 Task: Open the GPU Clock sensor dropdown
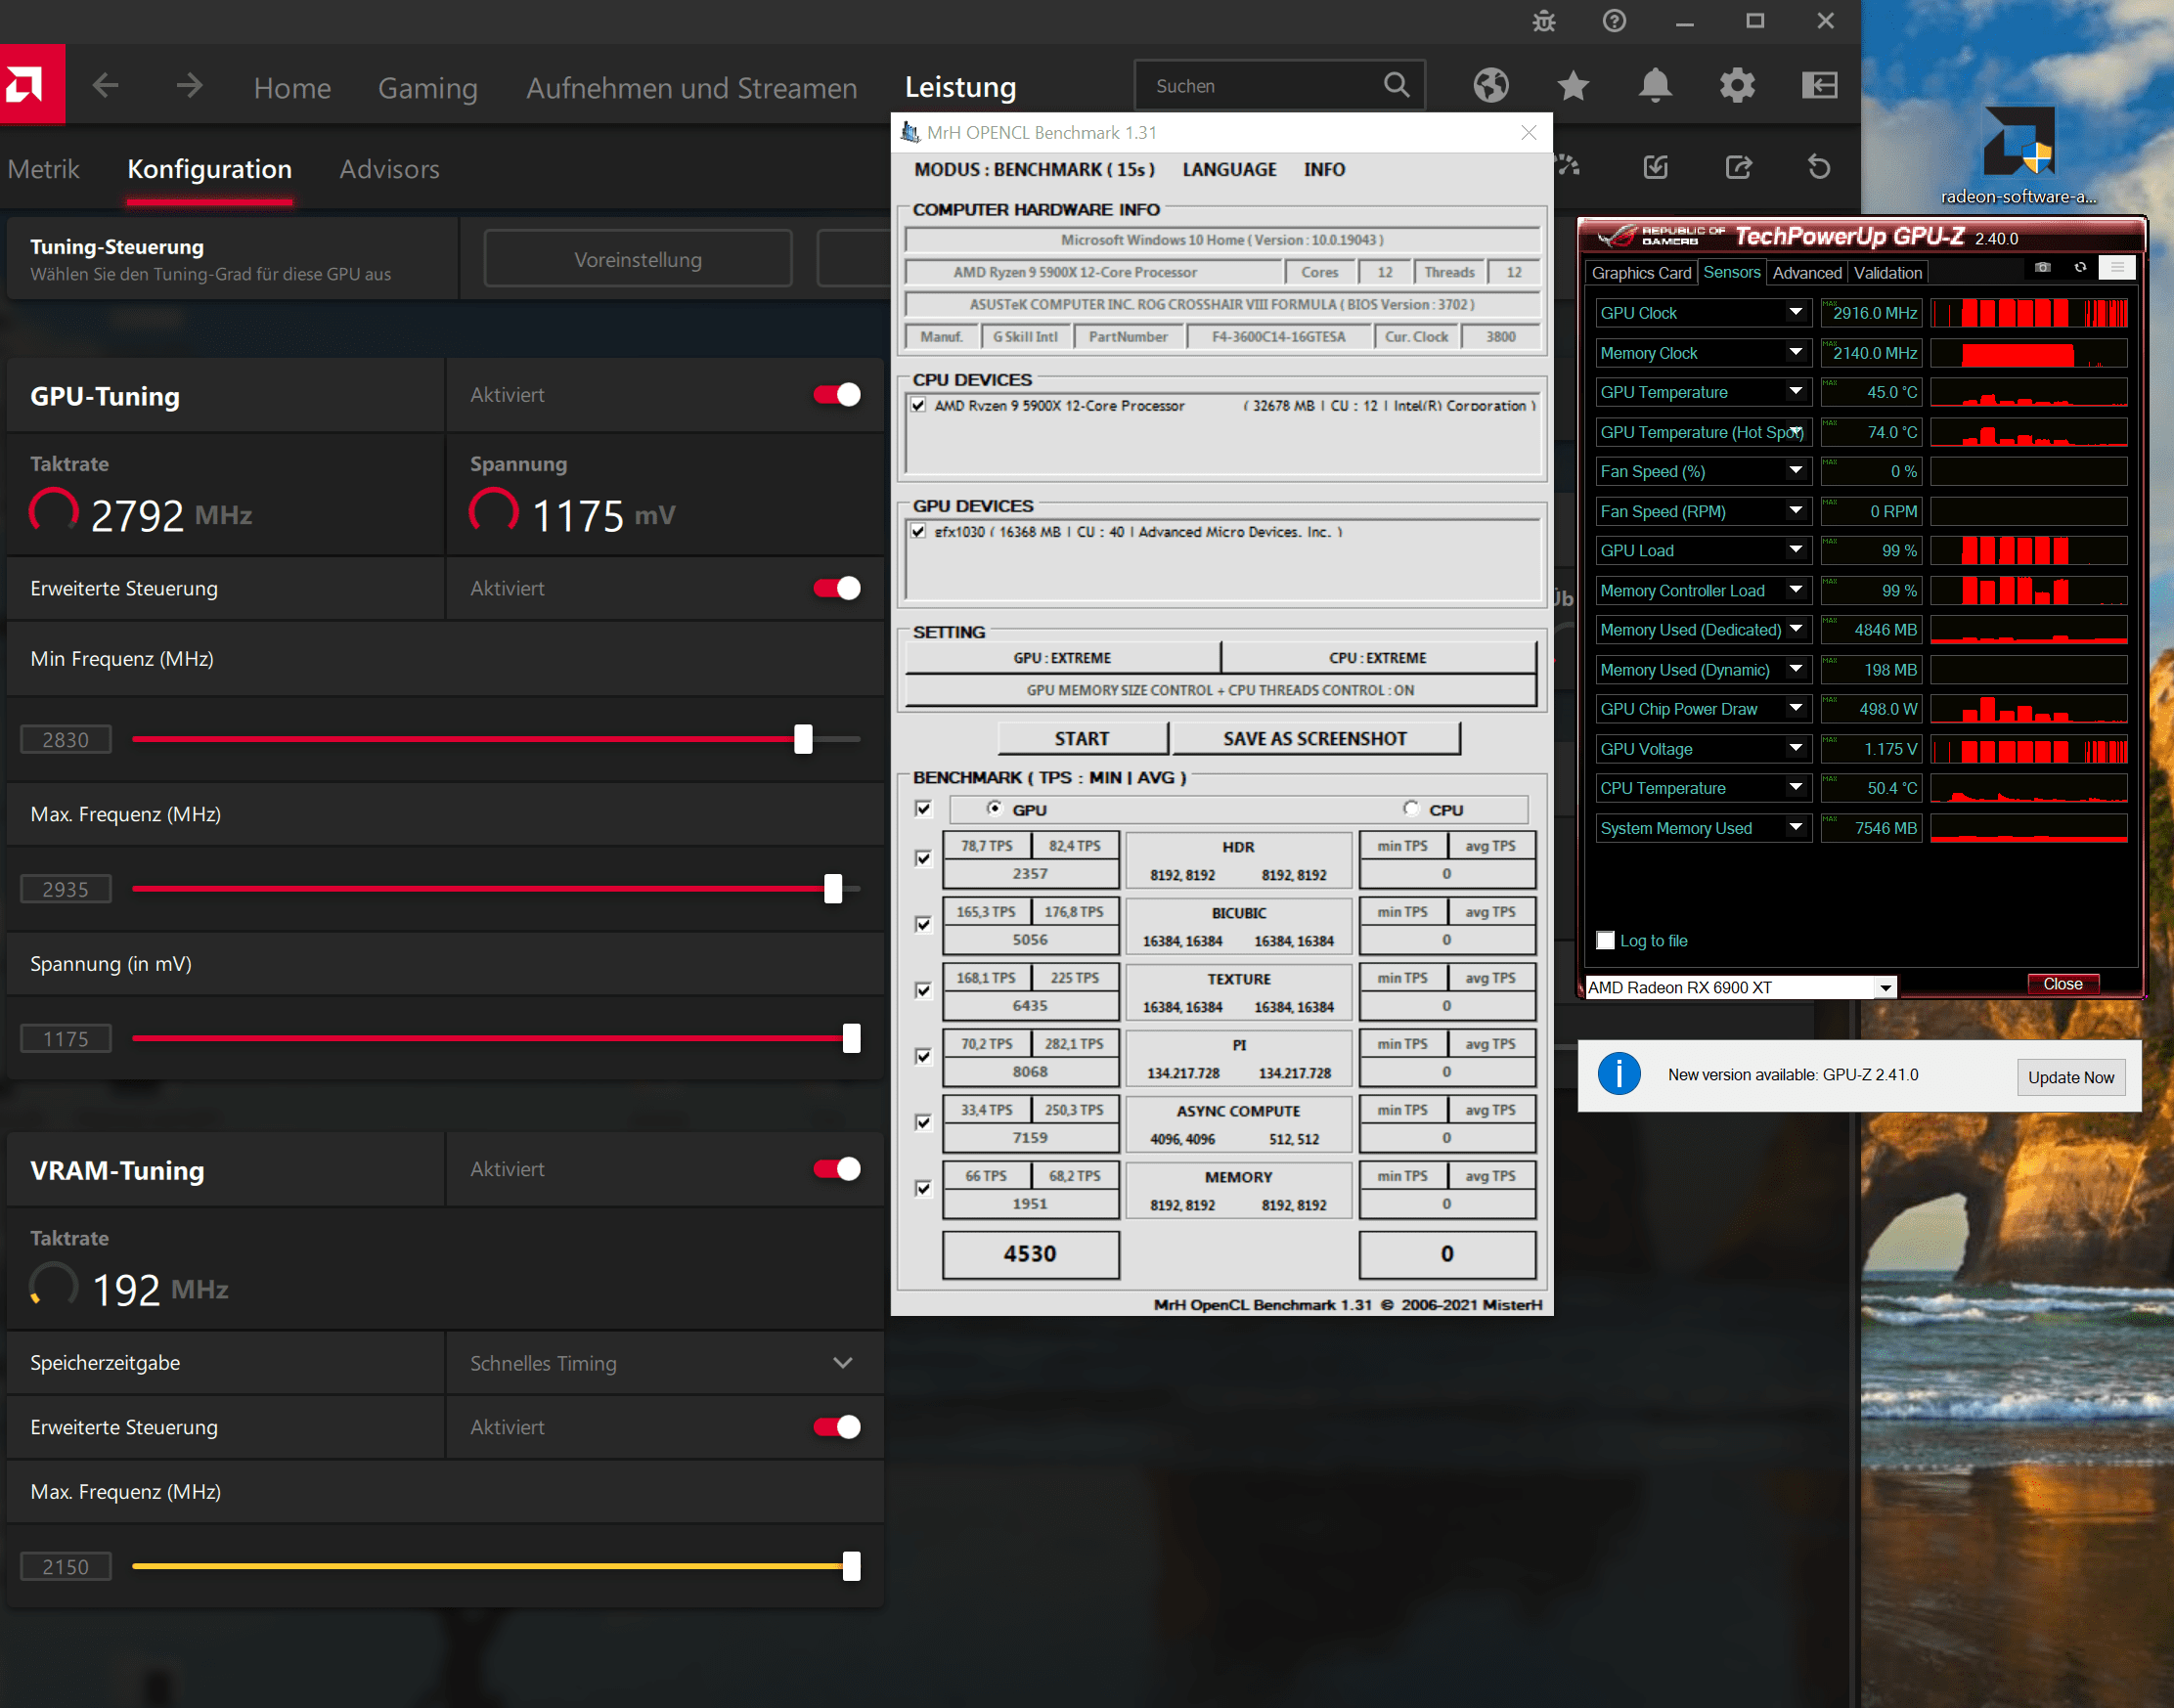pos(1796,313)
